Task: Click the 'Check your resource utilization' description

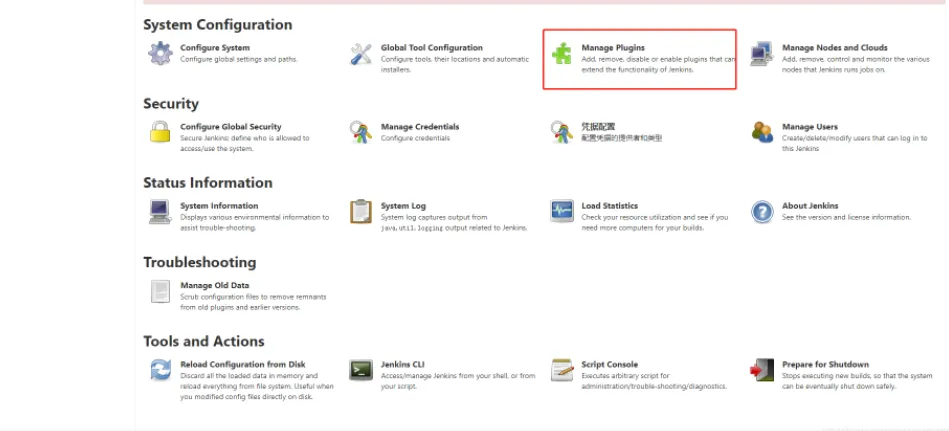Action: [x=655, y=222]
